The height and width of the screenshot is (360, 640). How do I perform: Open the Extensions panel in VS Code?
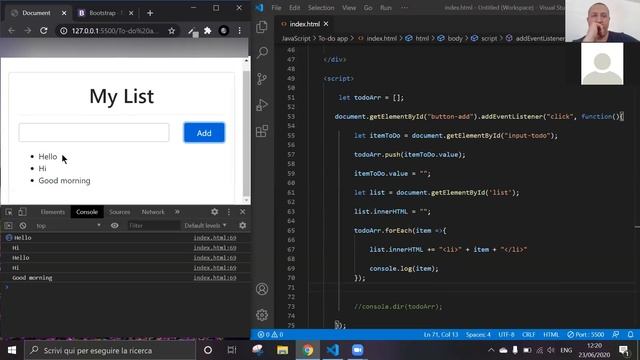(x=262, y=131)
